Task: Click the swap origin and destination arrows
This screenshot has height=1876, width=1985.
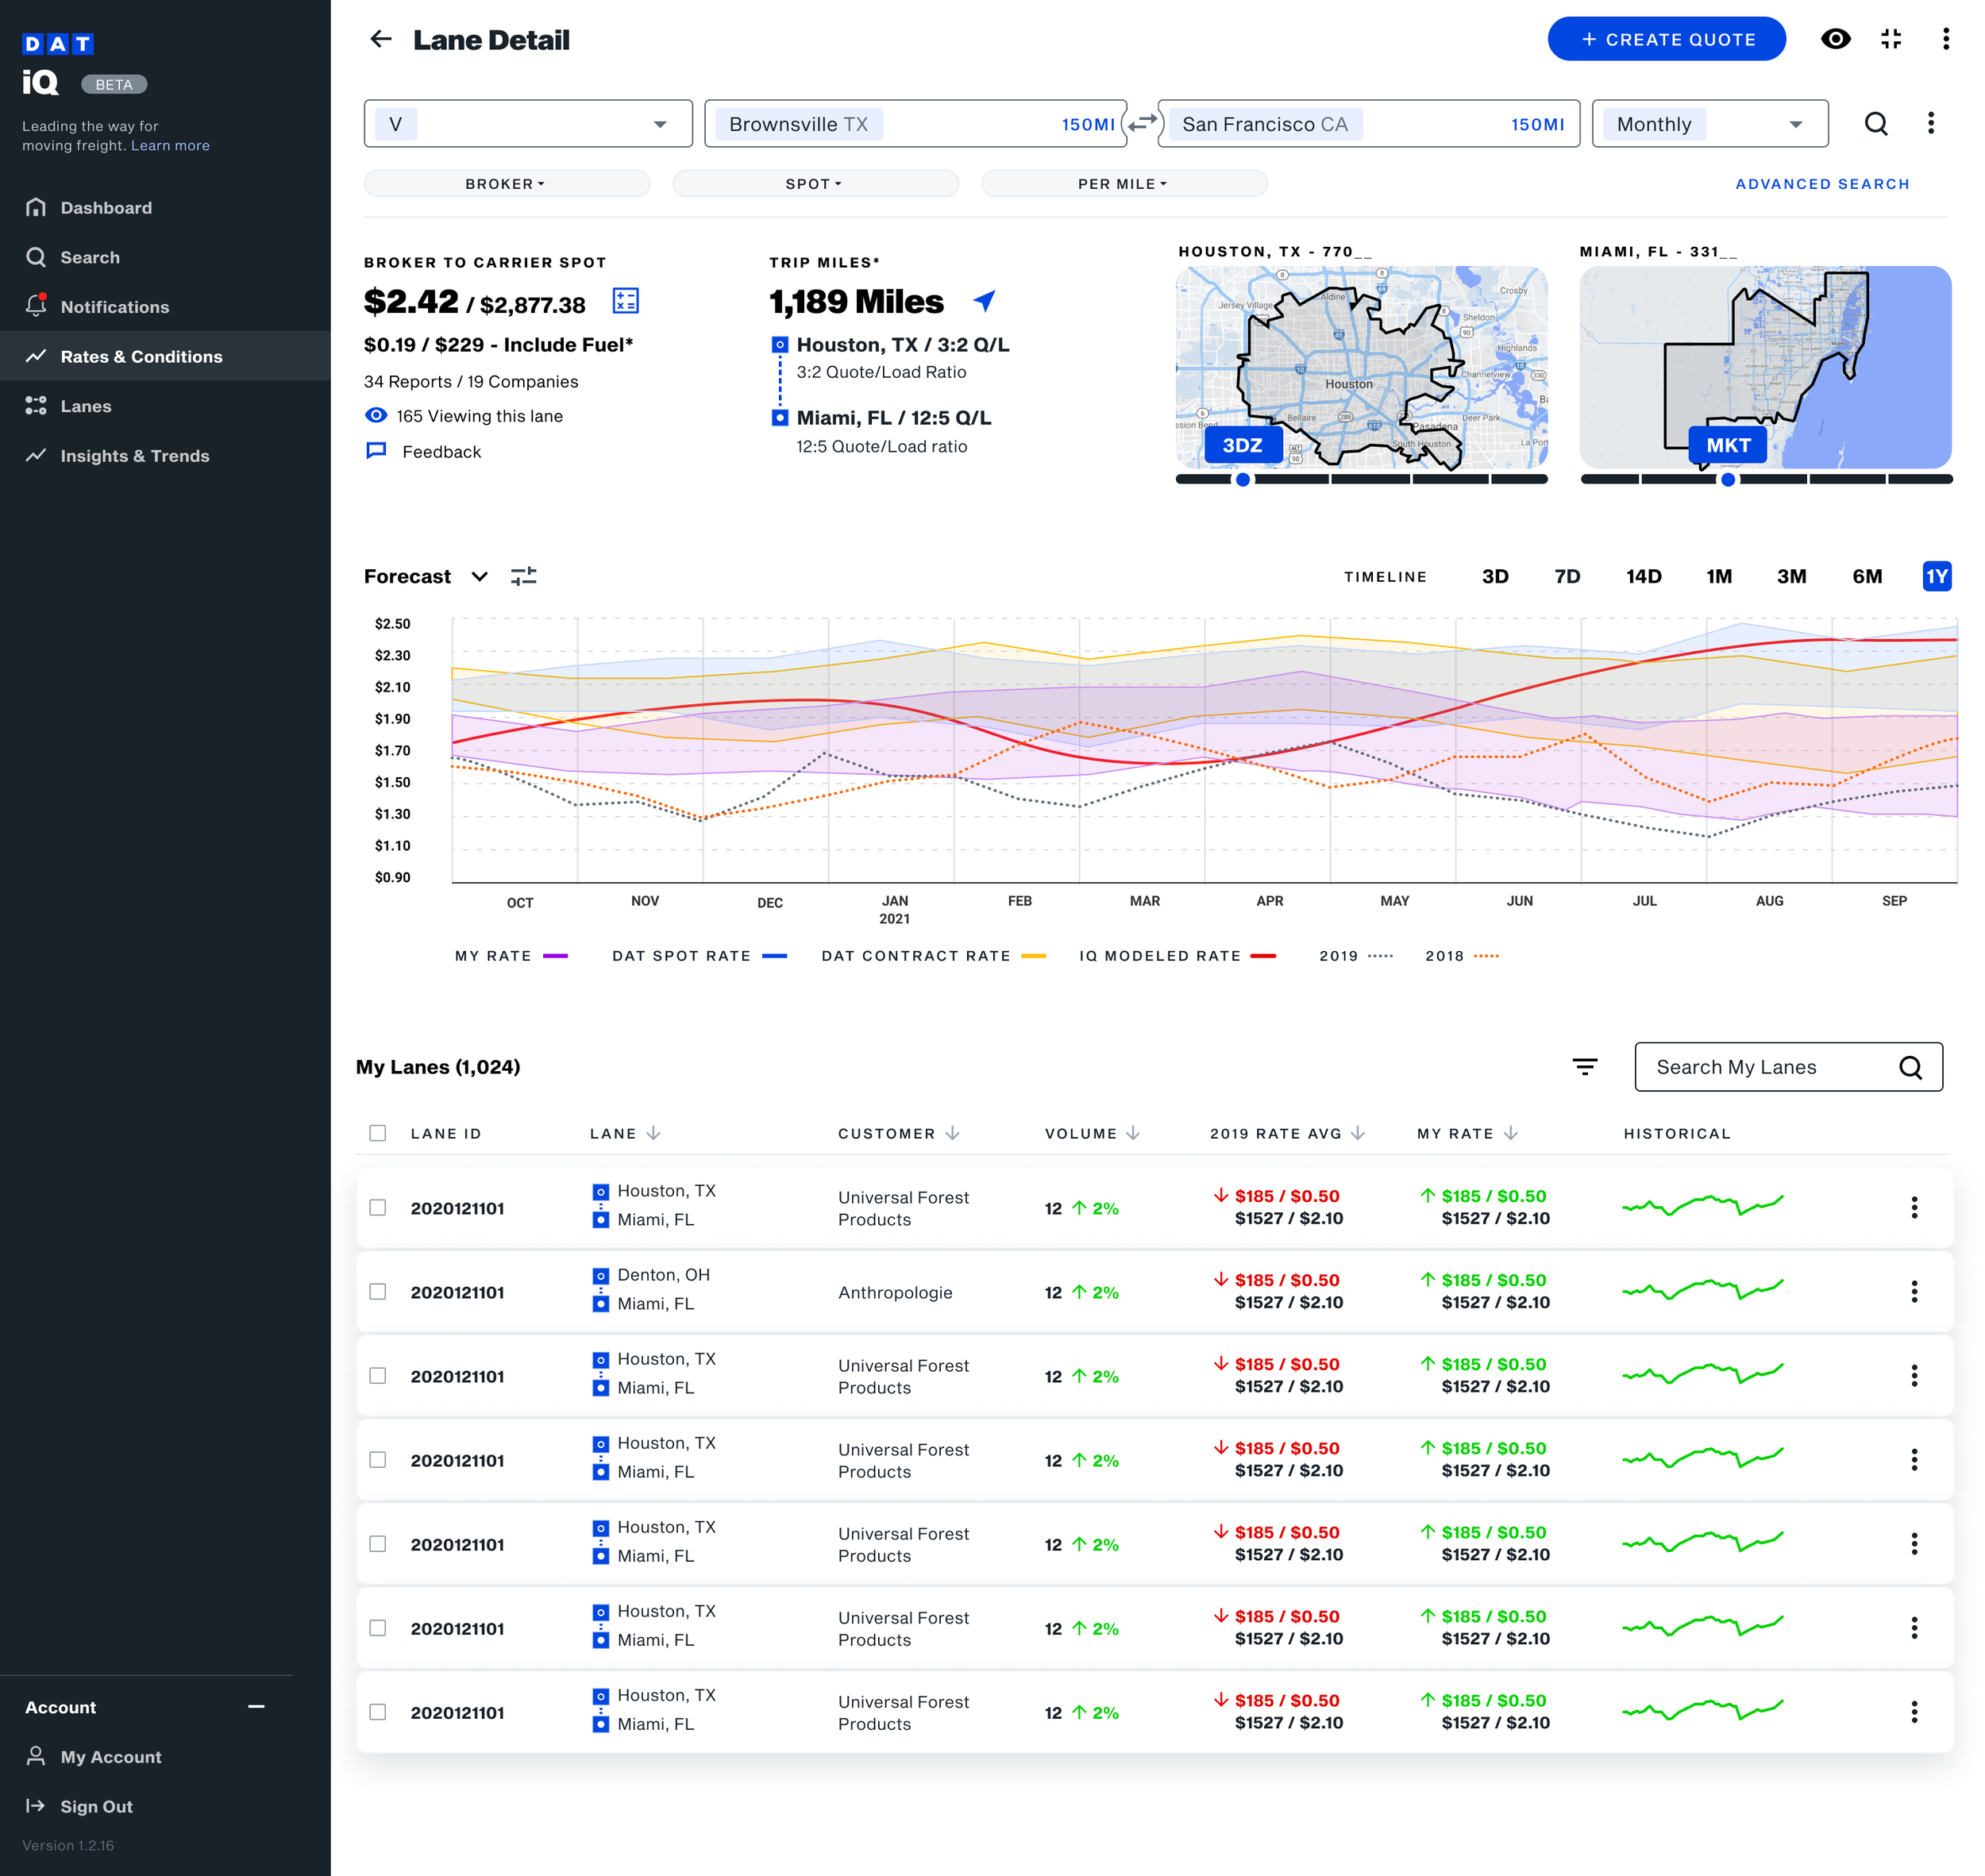Action: click(x=1142, y=123)
